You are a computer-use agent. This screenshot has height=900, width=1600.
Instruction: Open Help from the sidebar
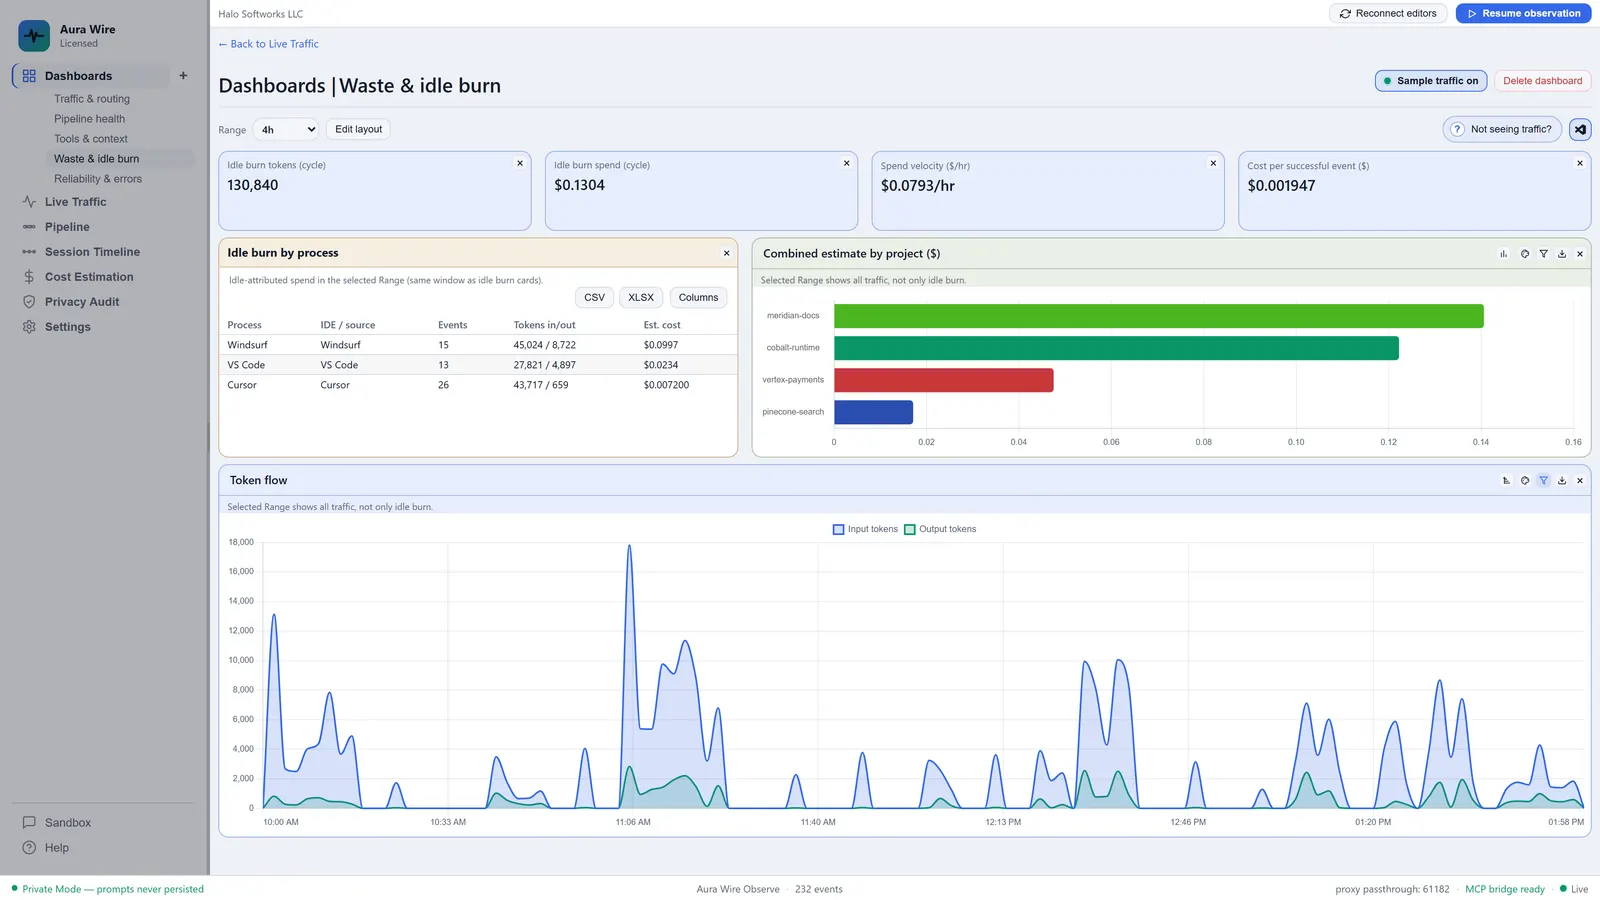(x=57, y=848)
